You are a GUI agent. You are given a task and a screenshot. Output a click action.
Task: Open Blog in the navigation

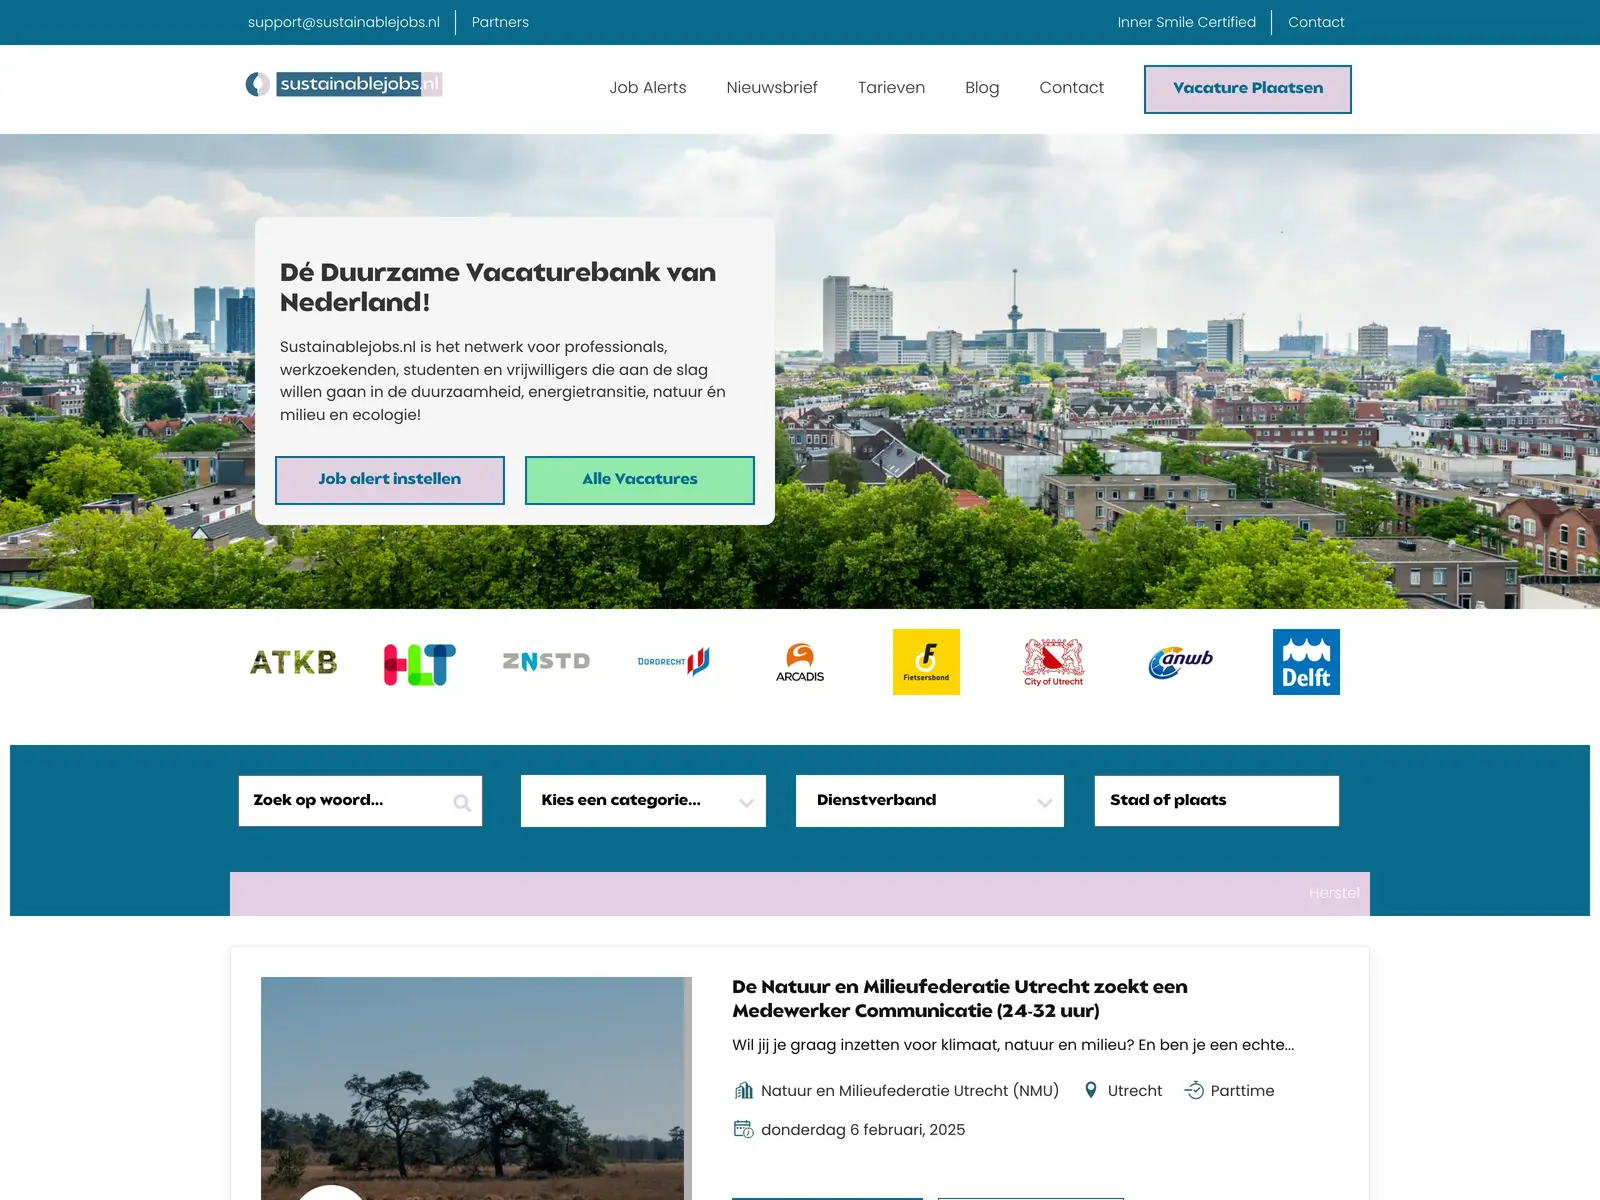(x=982, y=88)
